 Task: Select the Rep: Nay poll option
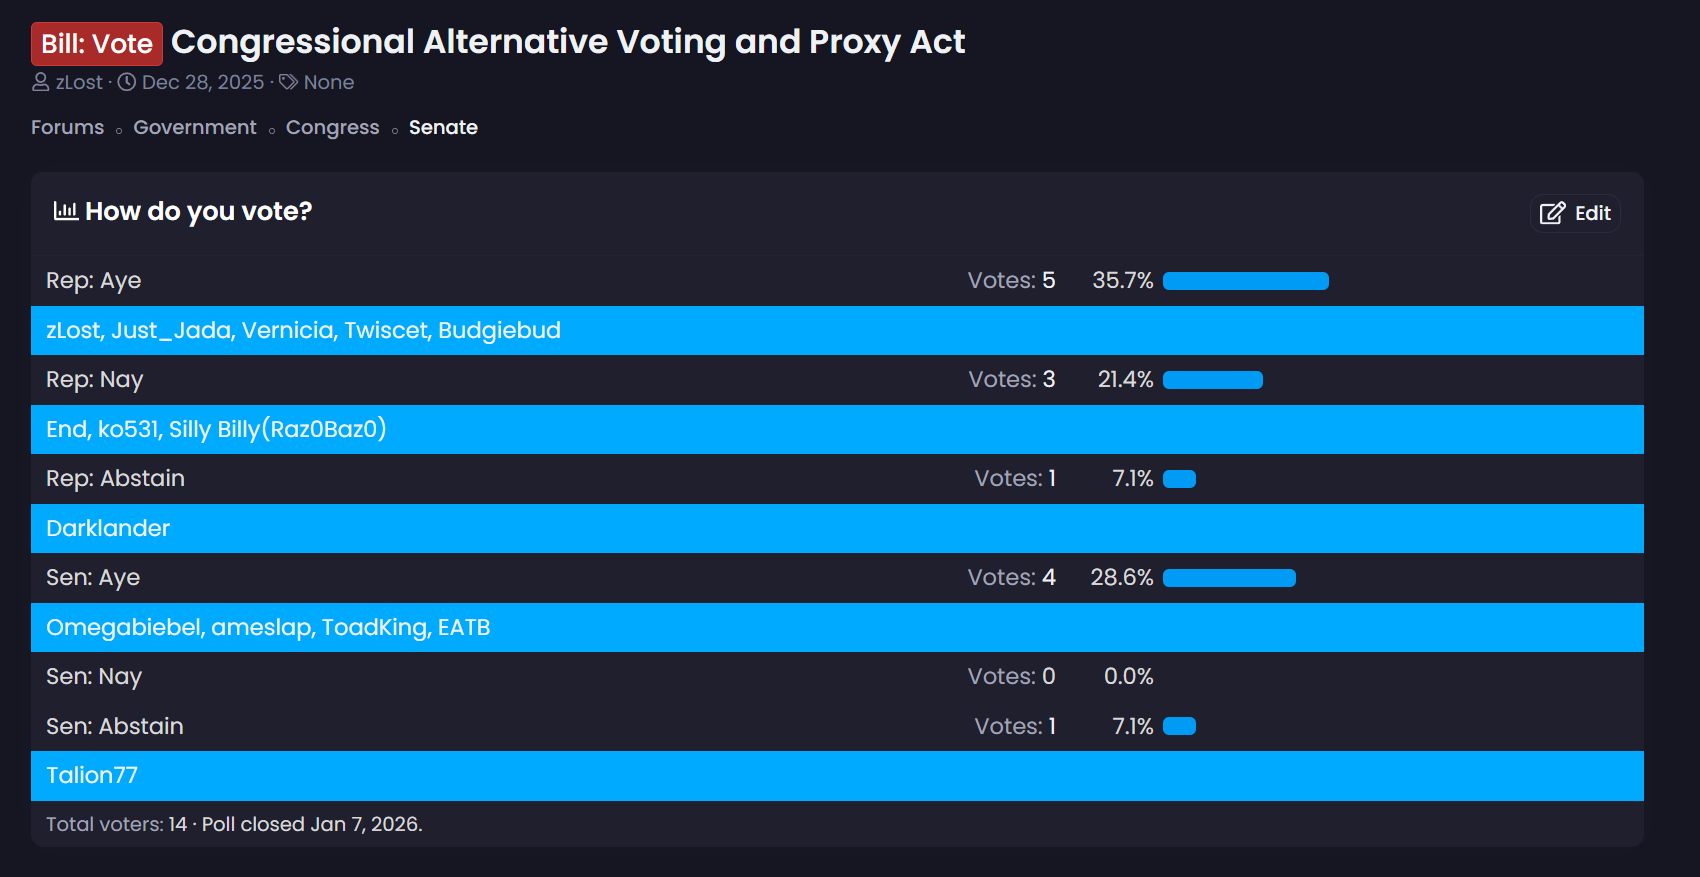click(x=95, y=380)
